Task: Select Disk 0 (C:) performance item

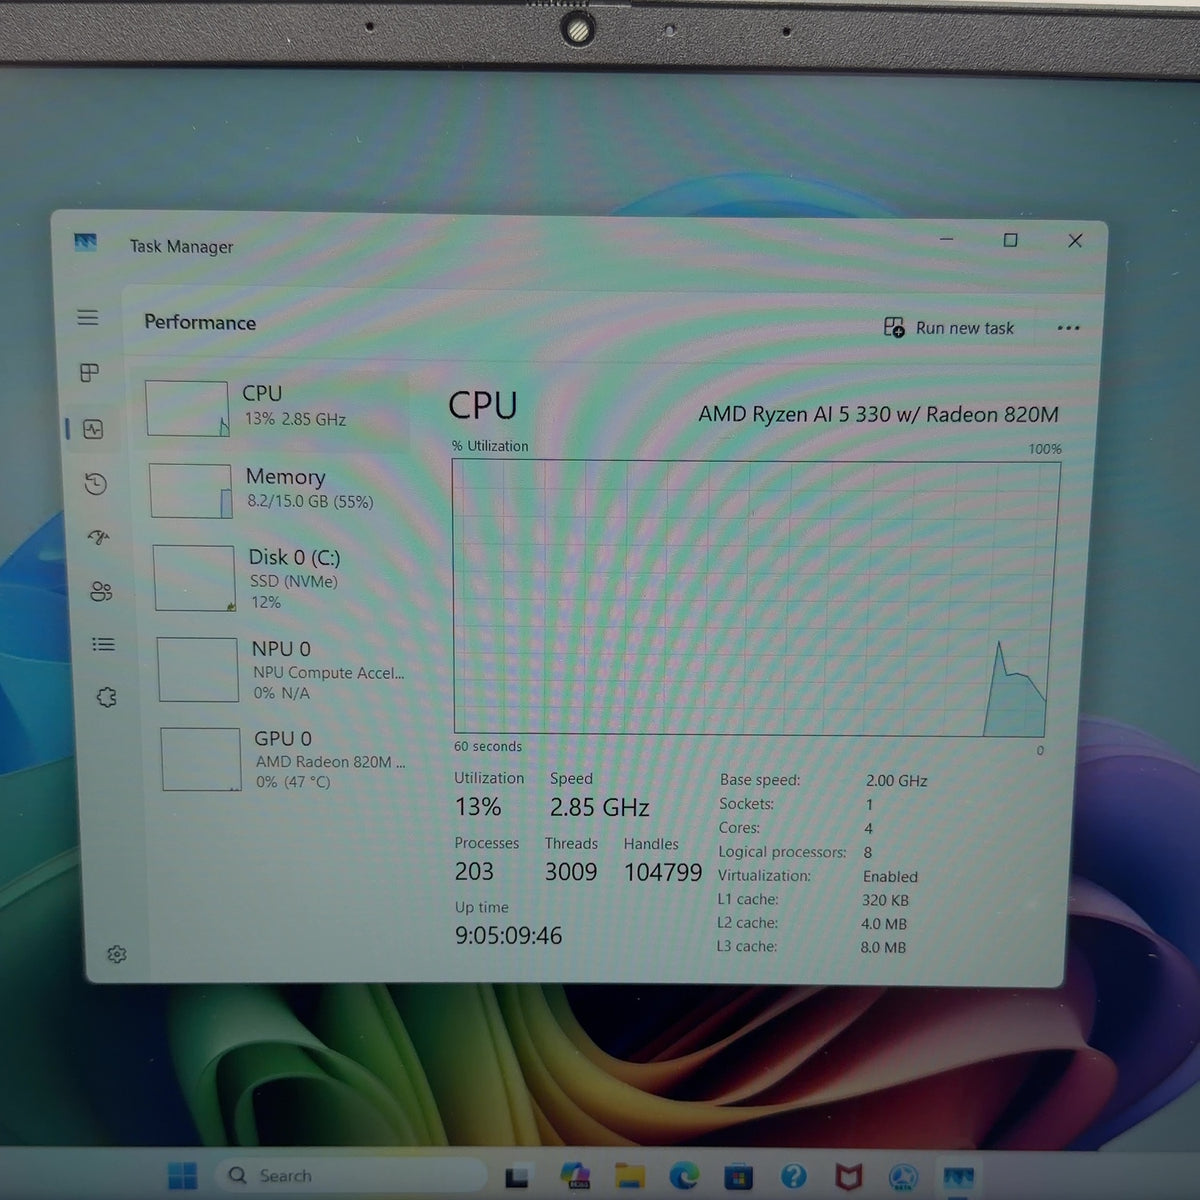Action: pos(281,578)
